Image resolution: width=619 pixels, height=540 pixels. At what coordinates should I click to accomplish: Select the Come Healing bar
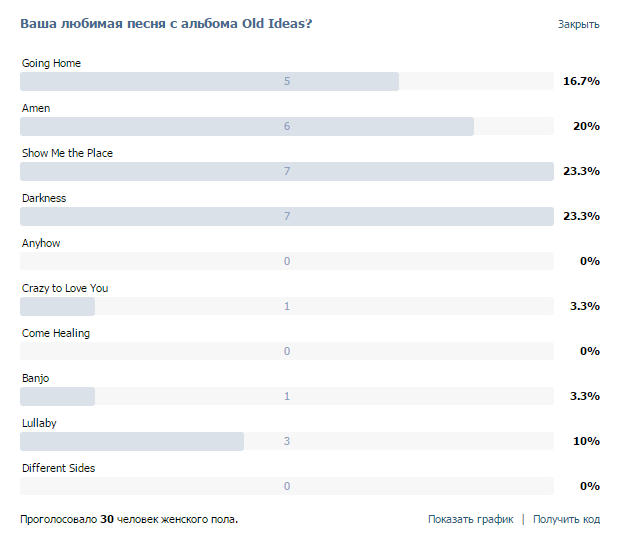(x=287, y=351)
